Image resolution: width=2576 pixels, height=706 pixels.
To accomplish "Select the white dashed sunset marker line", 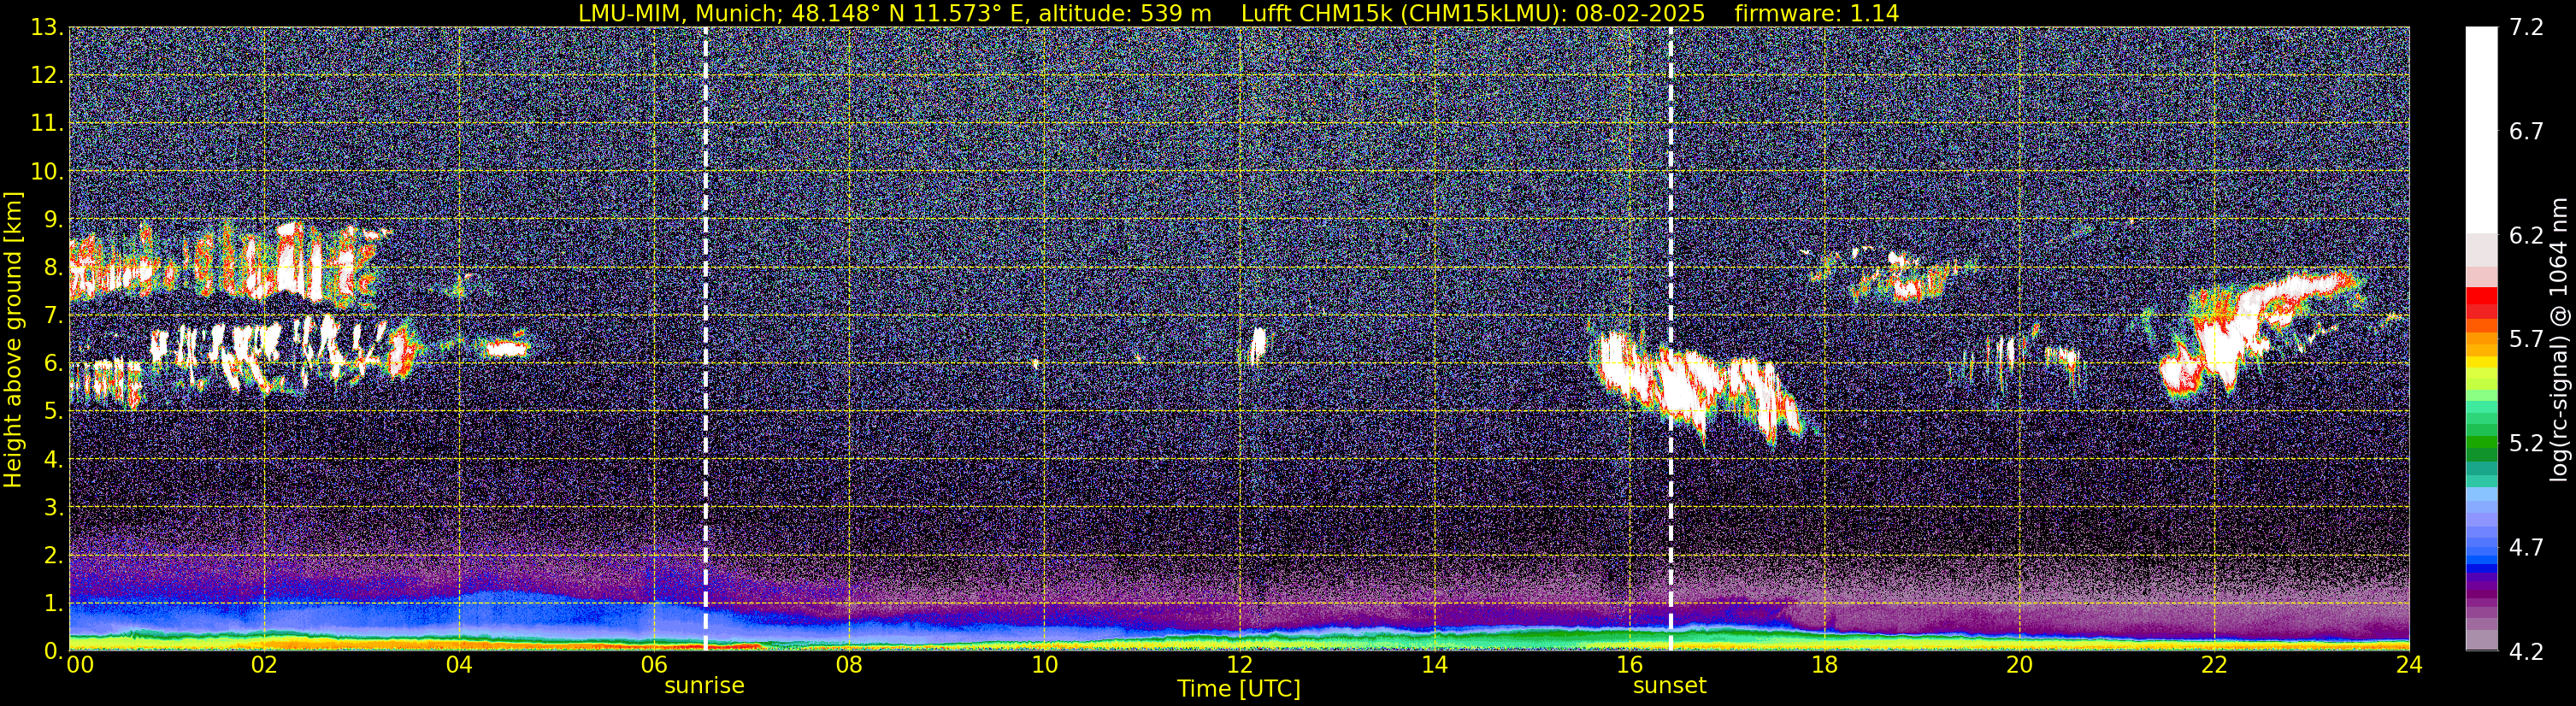I will pos(1670,339).
